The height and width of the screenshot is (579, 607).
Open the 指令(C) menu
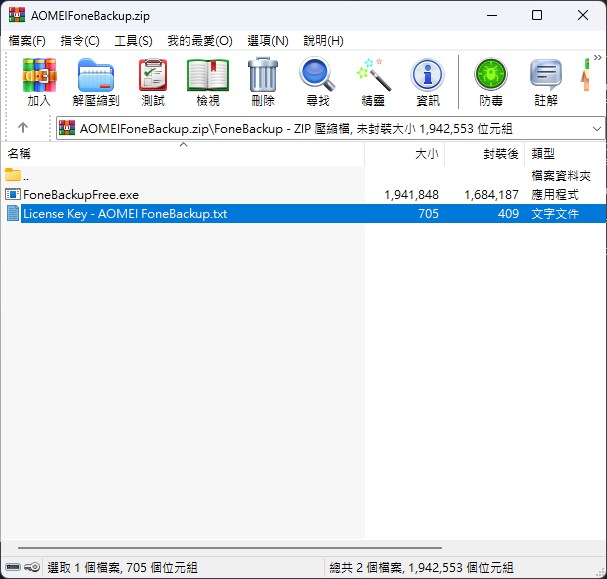click(x=80, y=41)
